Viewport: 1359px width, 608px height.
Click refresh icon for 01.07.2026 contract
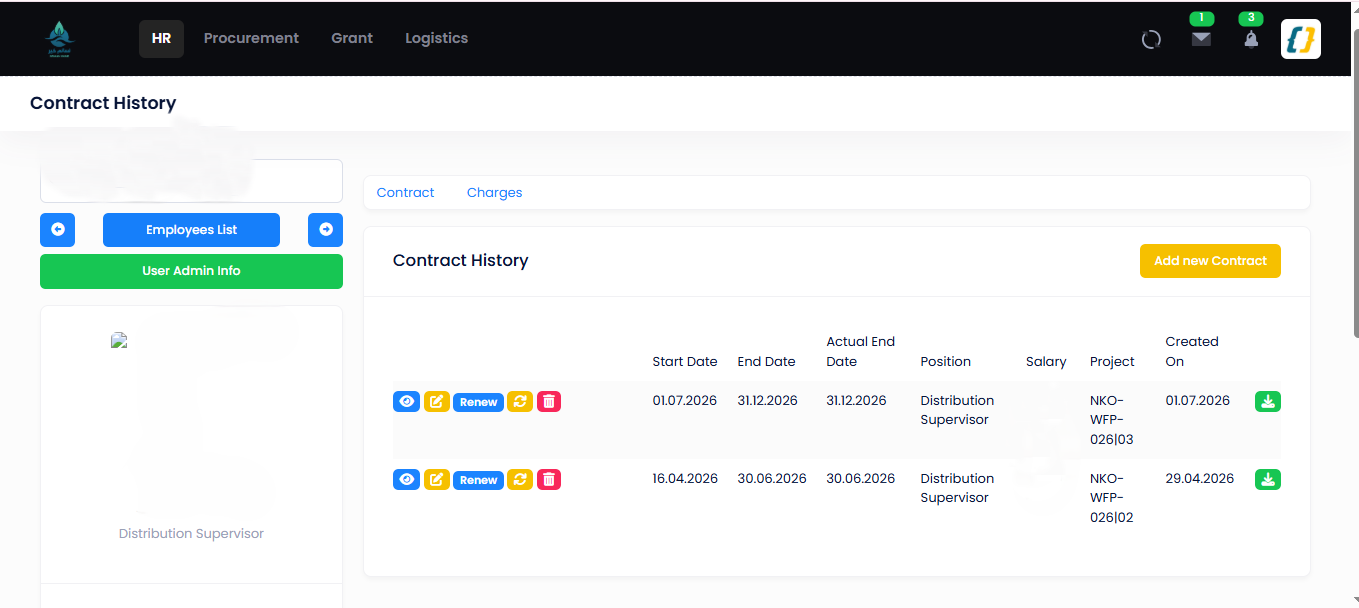(x=520, y=401)
